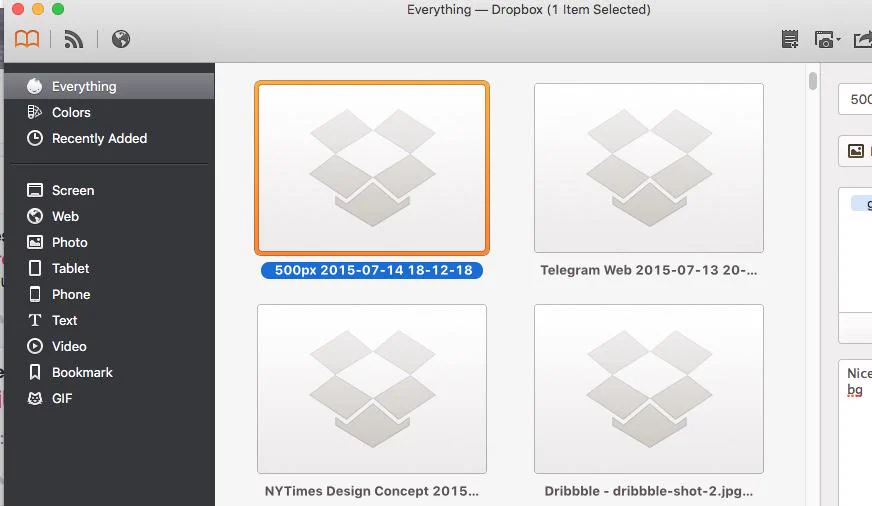Select the Dribbble dribbble-shot-2 thumbnail
The height and width of the screenshot is (506, 872).
[649, 389]
